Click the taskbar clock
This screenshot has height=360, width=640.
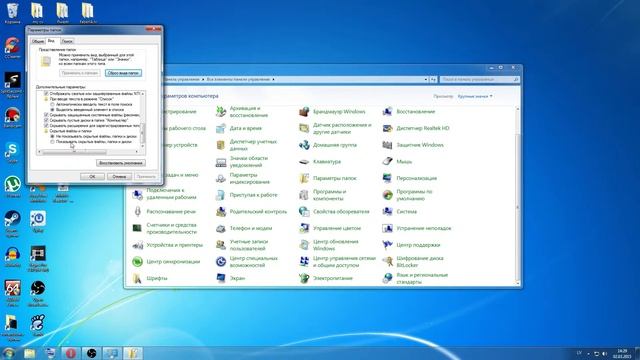pos(622,353)
